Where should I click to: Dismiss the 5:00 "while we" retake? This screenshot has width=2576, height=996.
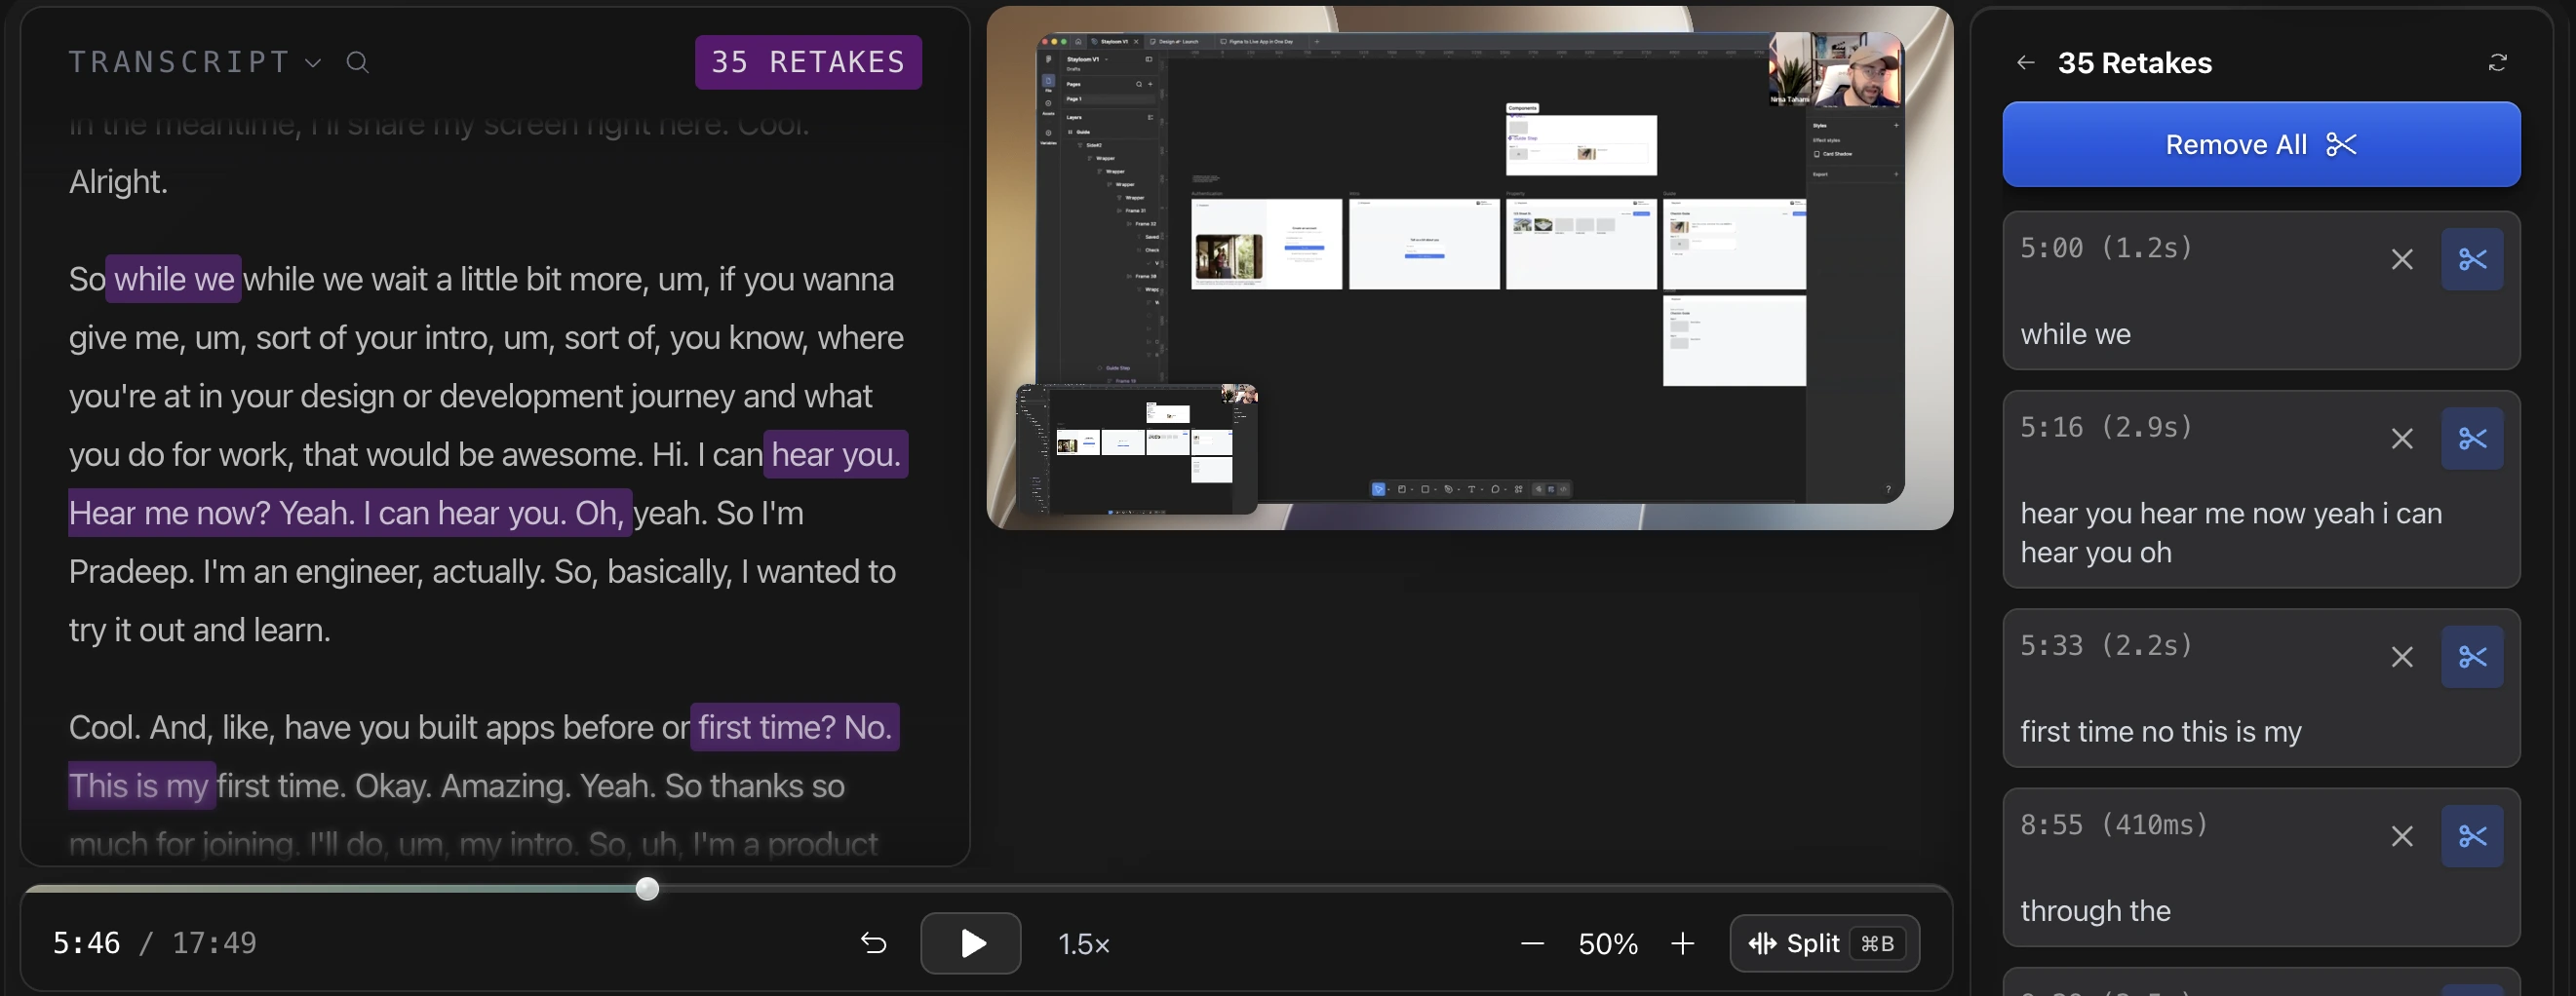click(2402, 260)
